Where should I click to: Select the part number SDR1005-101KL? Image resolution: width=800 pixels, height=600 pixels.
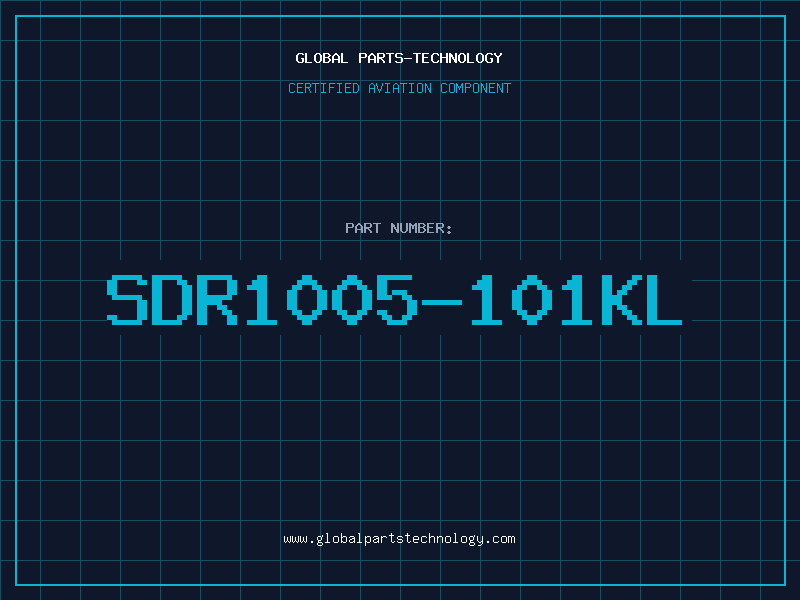click(394, 299)
